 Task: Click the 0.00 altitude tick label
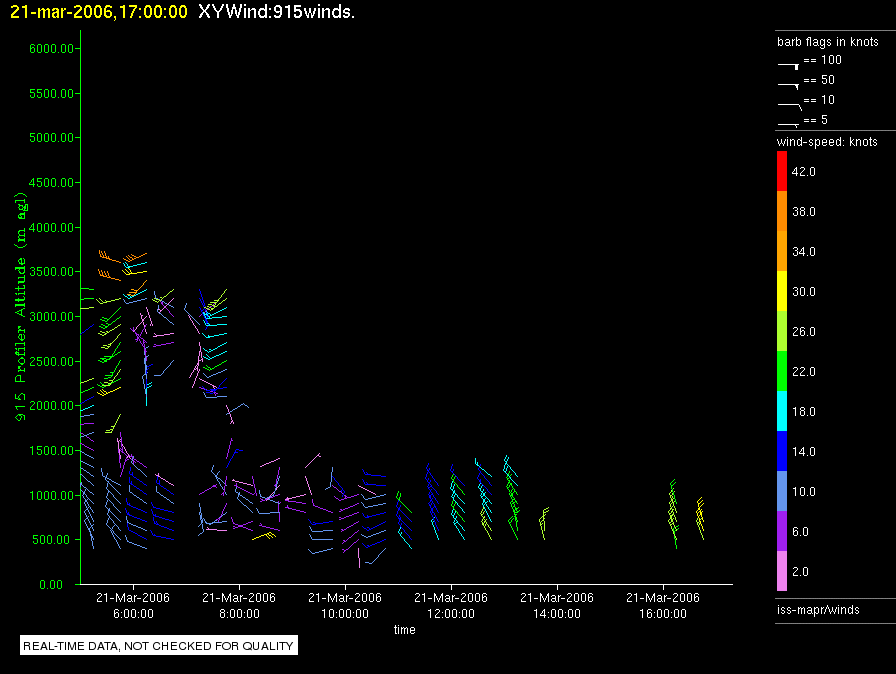(51, 584)
